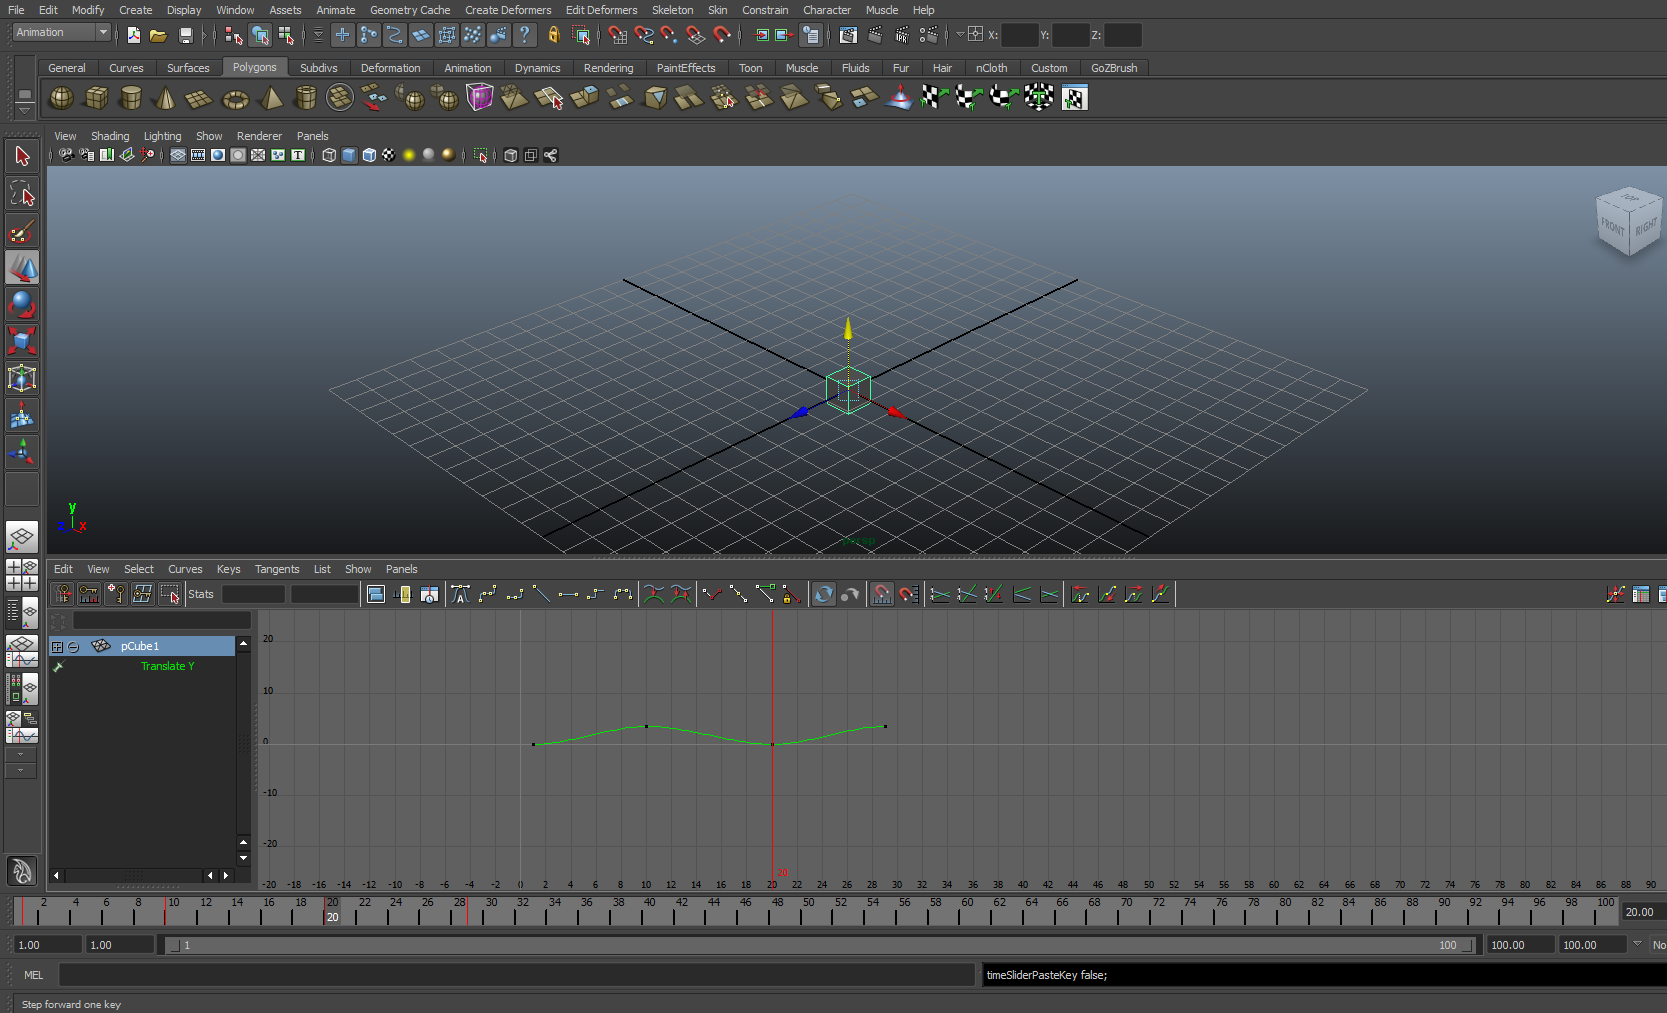The width and height of the screenshot is (1667, 1013).
Task: Activate the Lasso select tool
Action: 22,193
